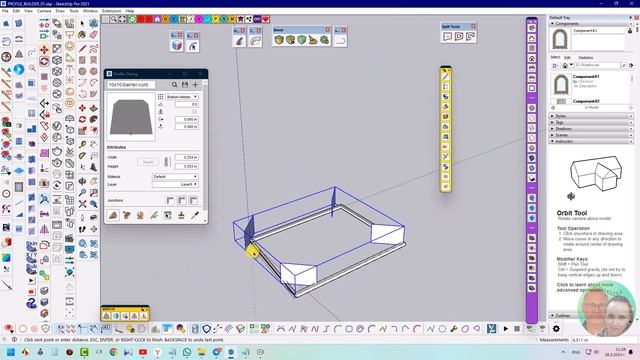Click the save profile floppy icon
640x360 pixels.
point(185,84)
